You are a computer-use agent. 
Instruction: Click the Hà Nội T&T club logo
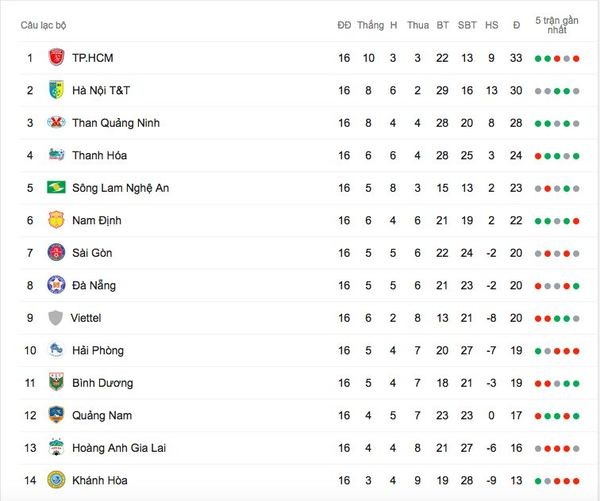pos(56,90)
